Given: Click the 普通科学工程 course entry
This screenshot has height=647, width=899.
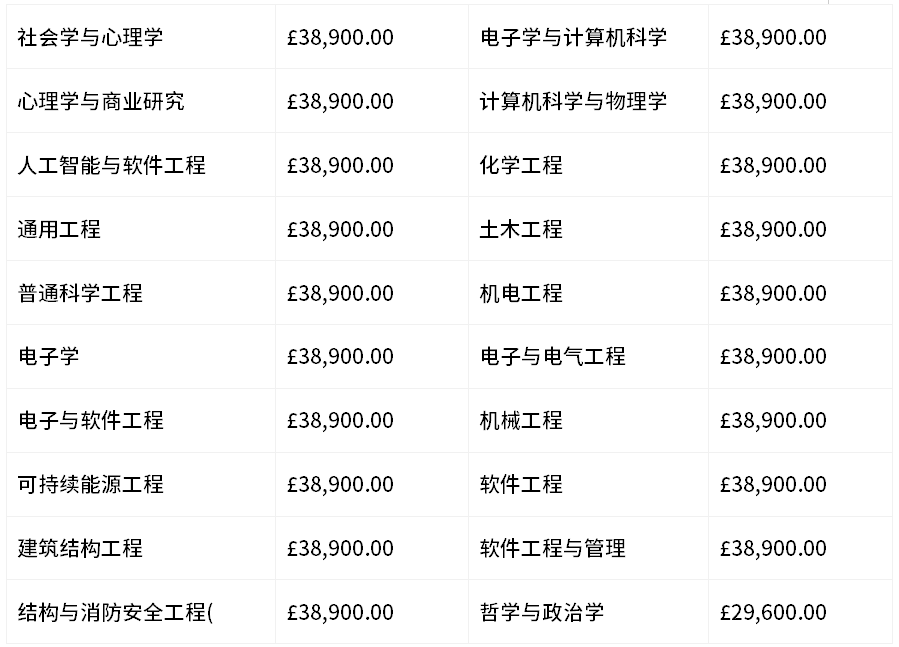Looking at the screenshot, I should 80,294.
